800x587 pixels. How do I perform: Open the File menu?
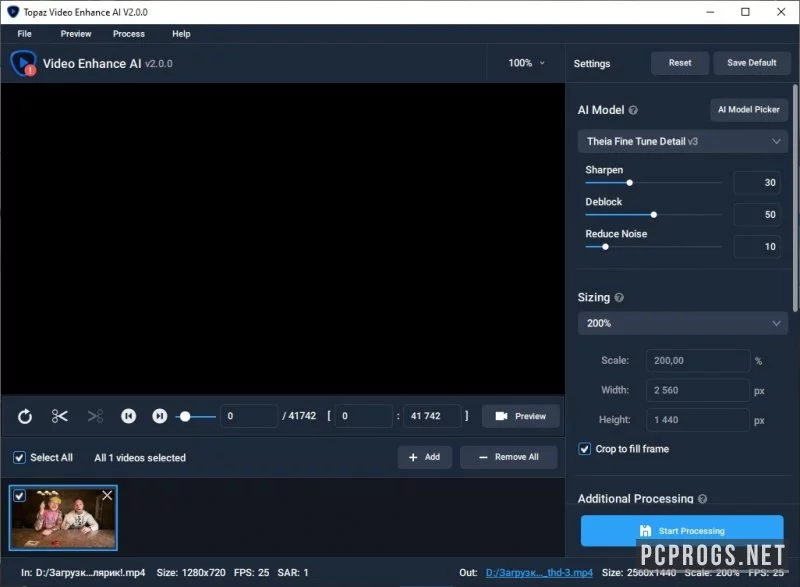24,34
